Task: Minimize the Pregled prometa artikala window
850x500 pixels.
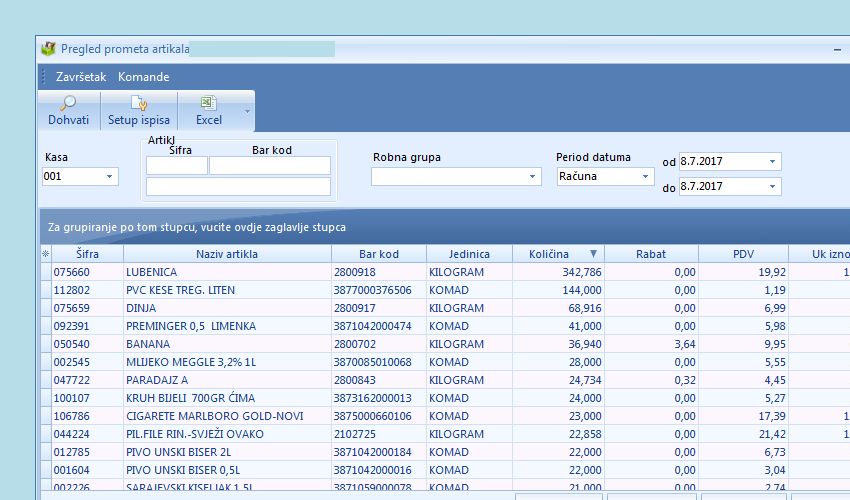Action: pos(836,49)
